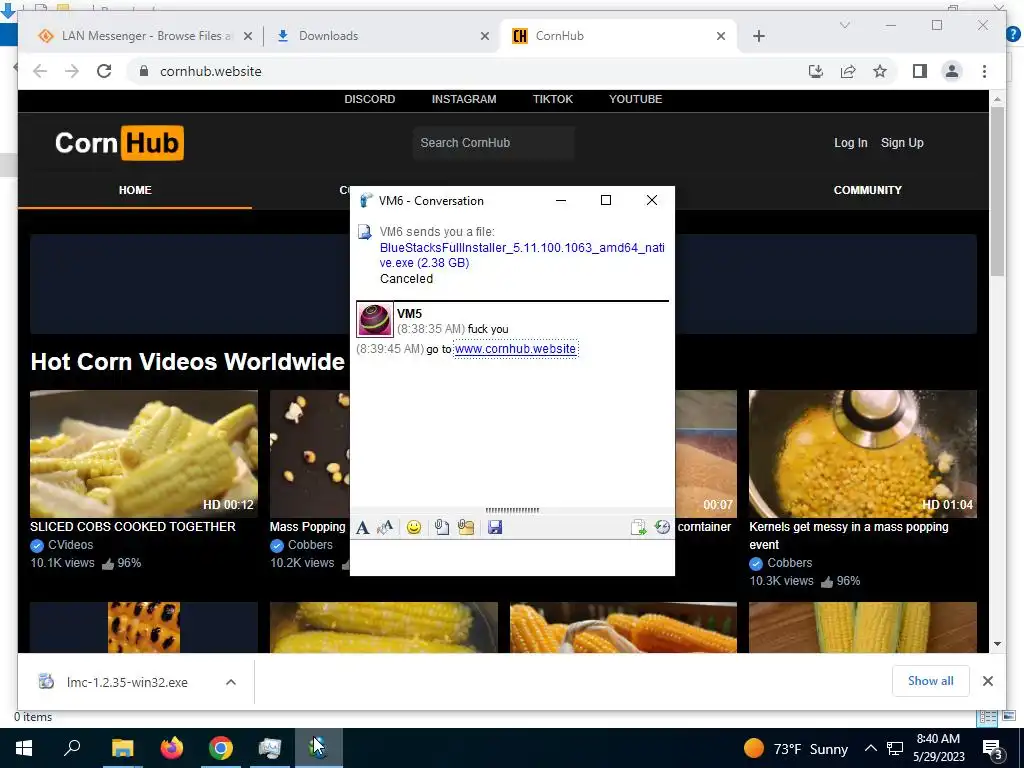
Task: Expand lmc-1.2.35-win32.exe download options chevron
Action: click(x=231, y=682)
